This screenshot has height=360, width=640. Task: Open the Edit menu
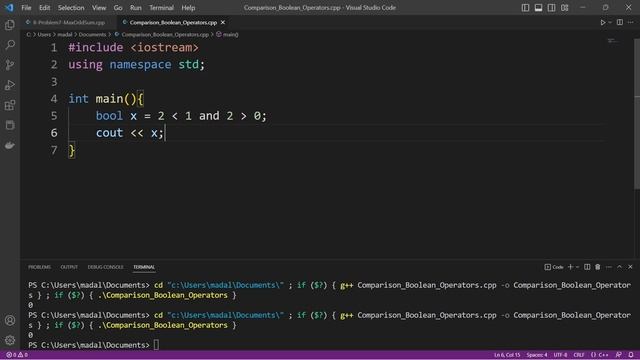[x=44, y=8]
